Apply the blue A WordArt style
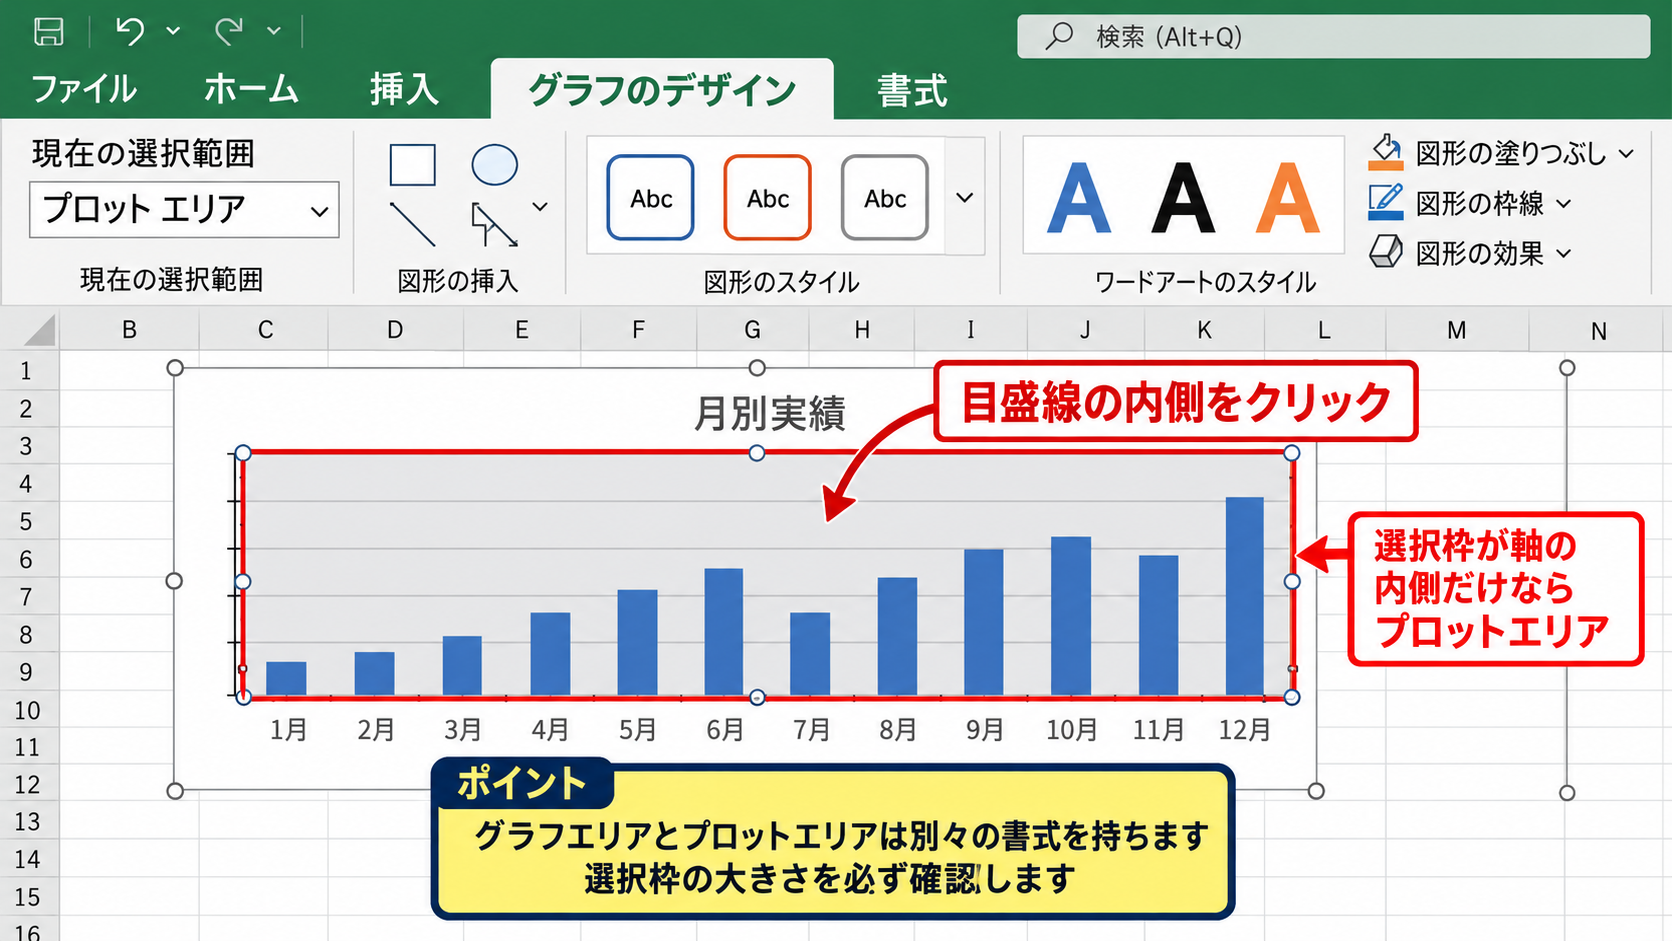The width and height of the screenshot is (1672, 941). 1078,199
